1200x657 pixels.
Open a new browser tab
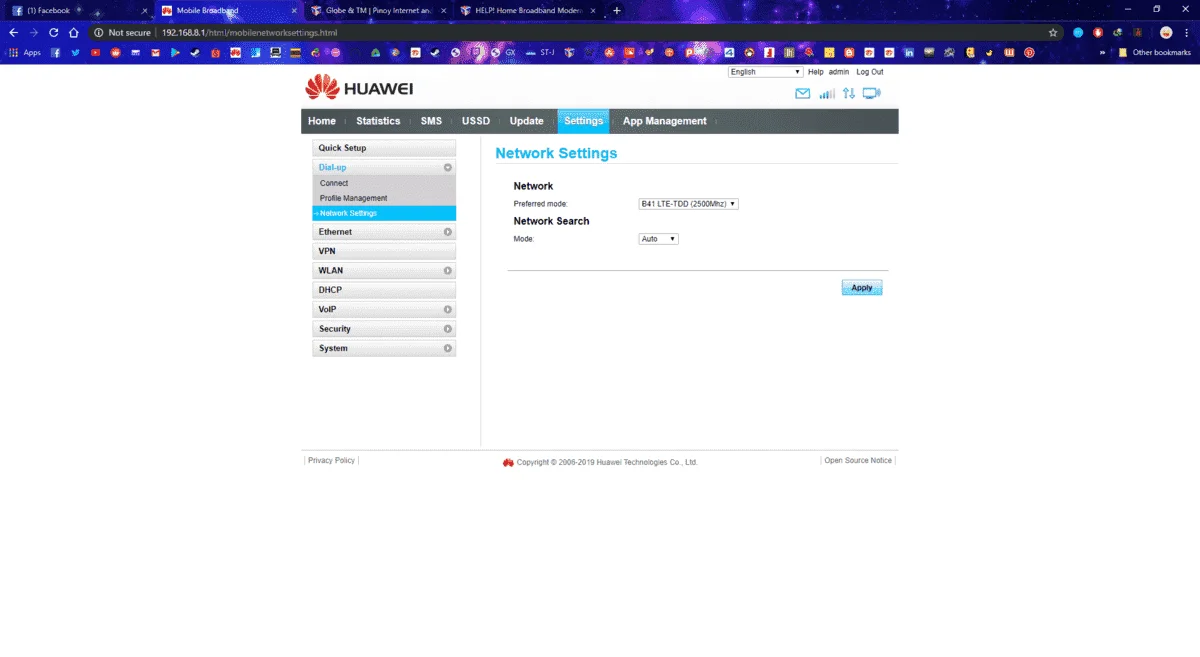[616, 10]
